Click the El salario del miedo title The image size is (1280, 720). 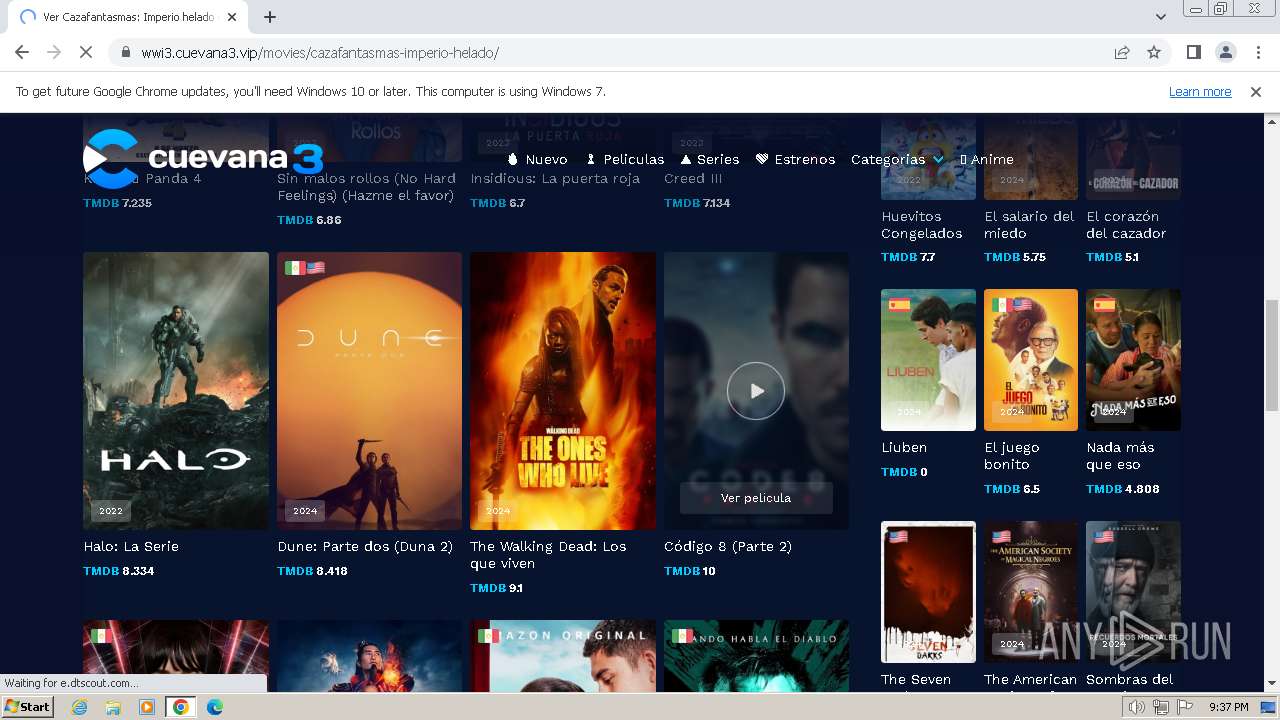[x=1029, y=225]
